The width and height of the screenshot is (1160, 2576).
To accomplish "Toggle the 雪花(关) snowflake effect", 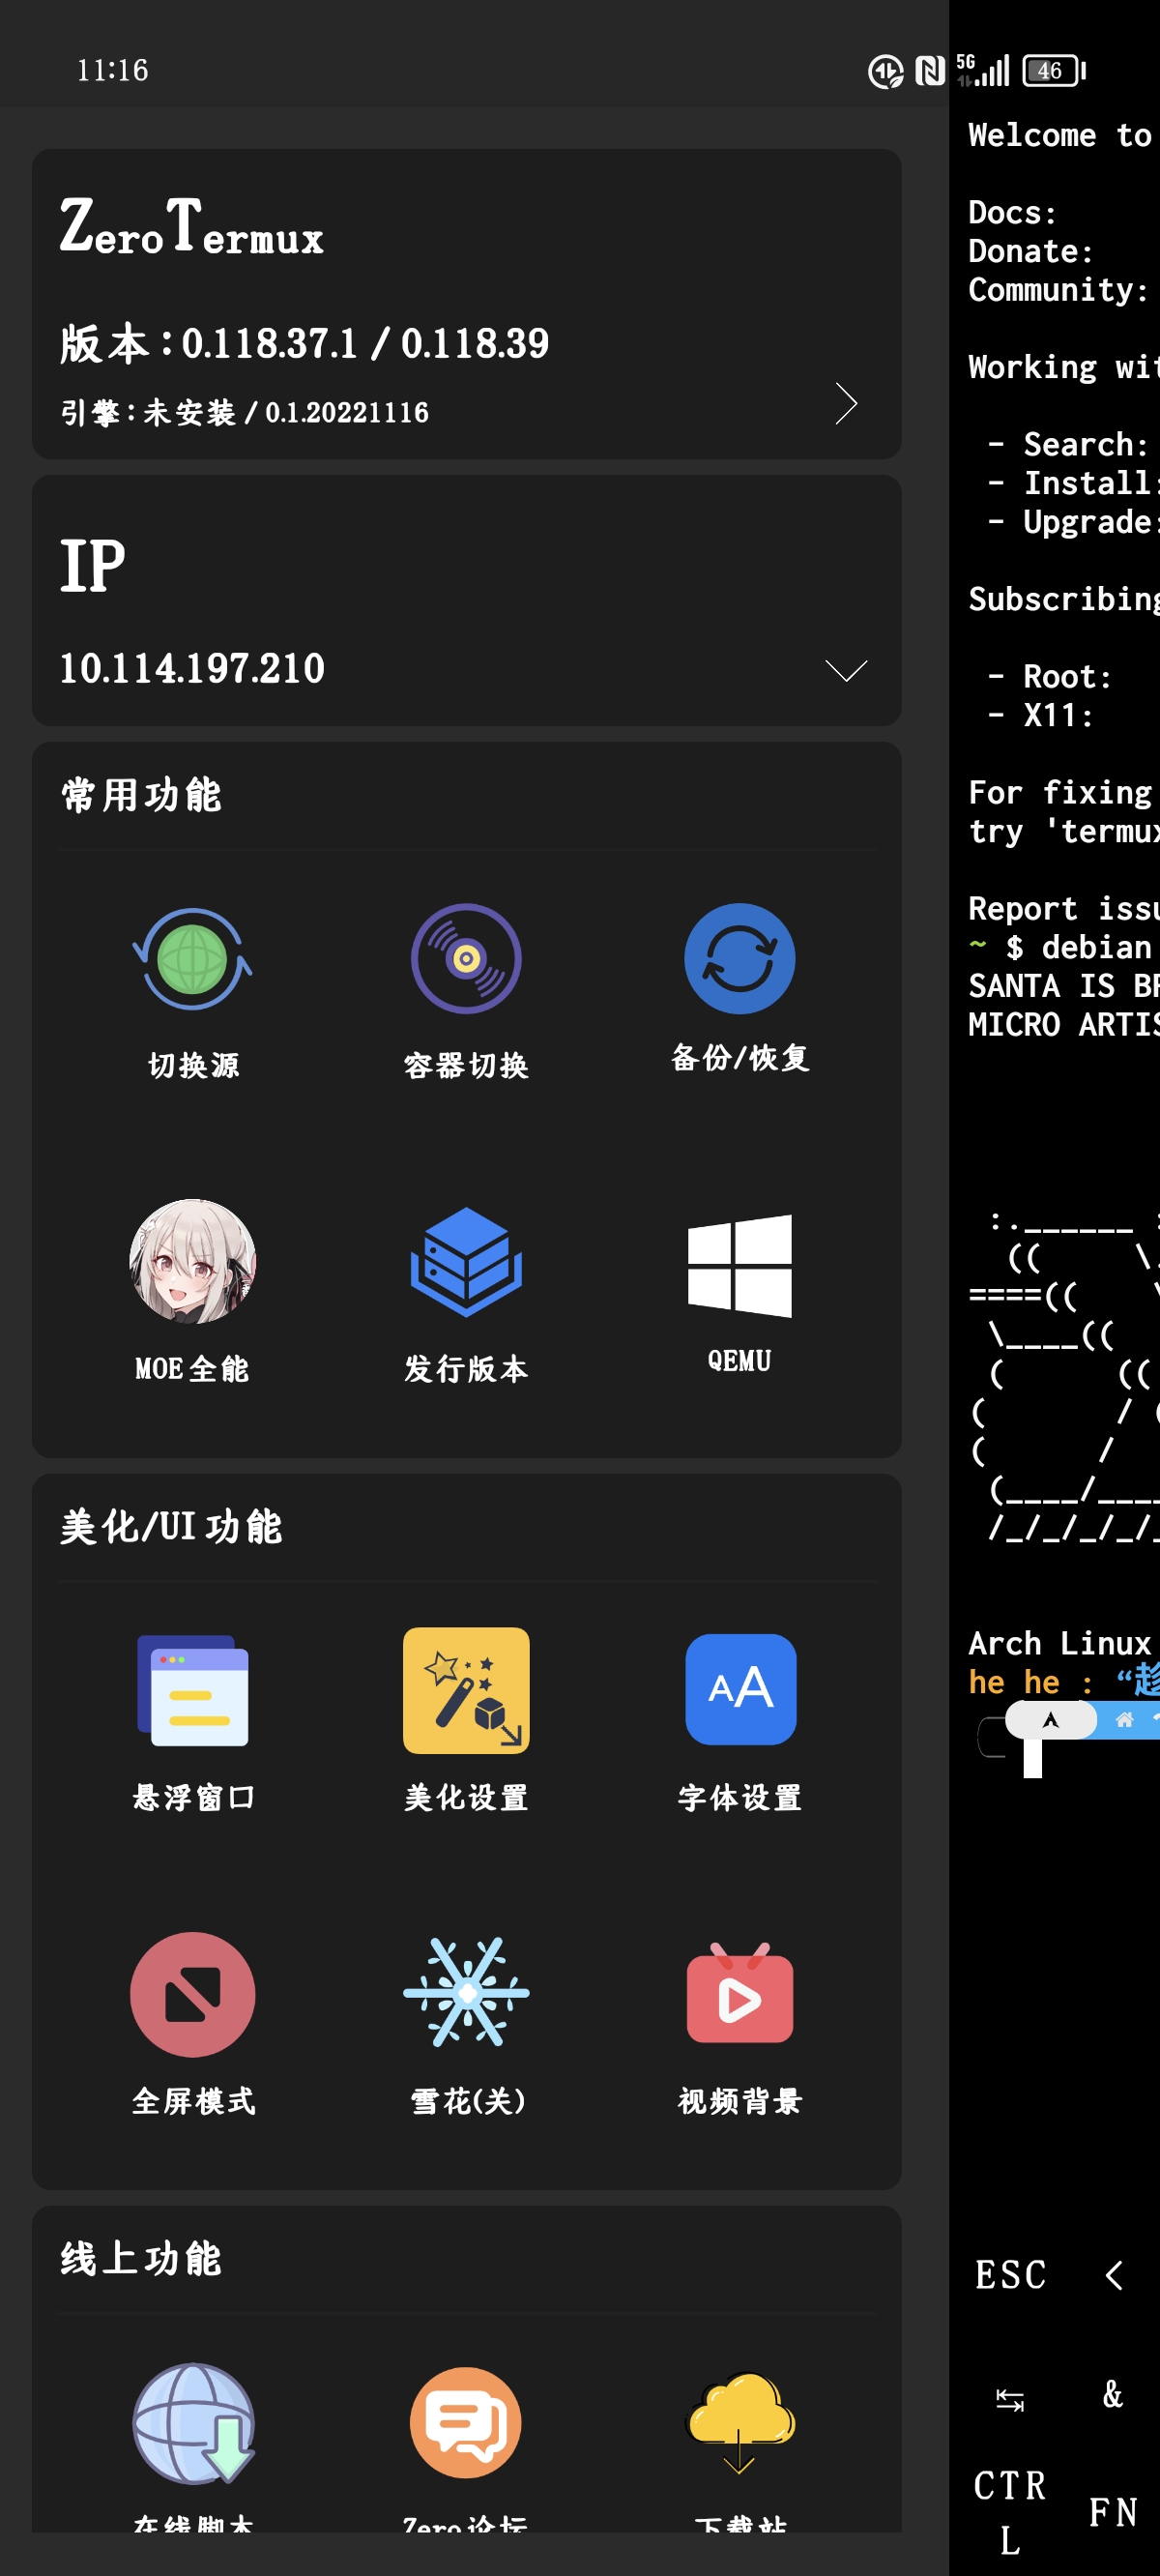I will [x=466, y=1994].
